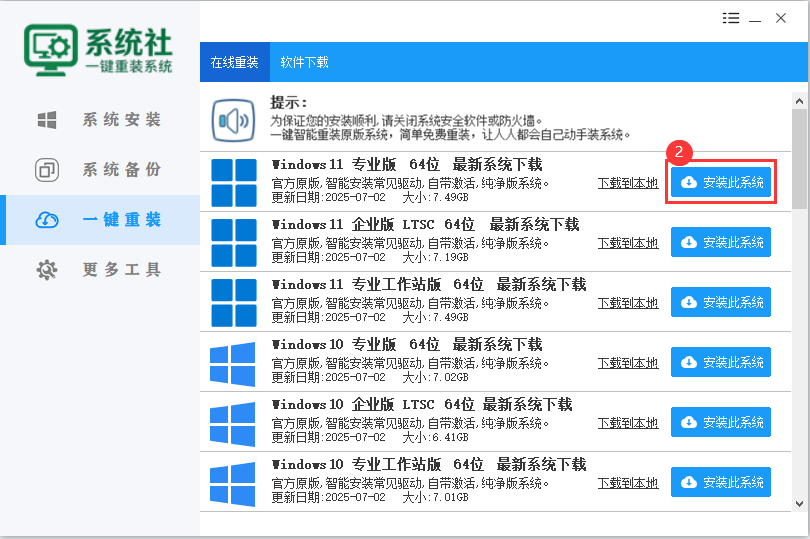Select 一键重装 in the sidebar
Image resolution: width=810 pixels, height=539 pixels.
pyautogui.click(x=100, y=220)
